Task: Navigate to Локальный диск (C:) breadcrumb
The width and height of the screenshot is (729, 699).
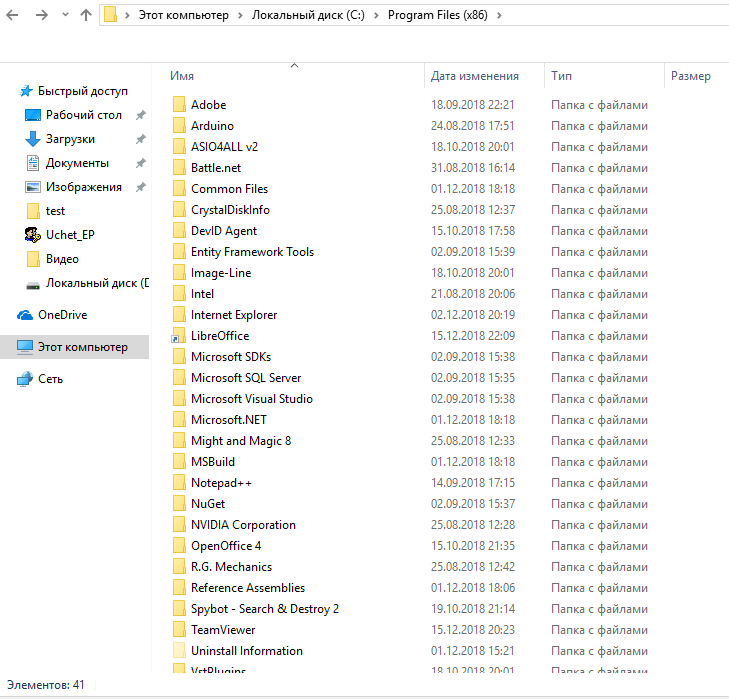Action: [x=308, y=15]
